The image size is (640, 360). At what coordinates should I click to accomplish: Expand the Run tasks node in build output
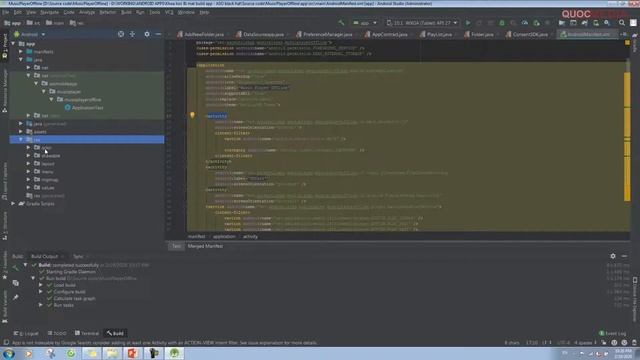pyautogui.click(x=41, y=305)
